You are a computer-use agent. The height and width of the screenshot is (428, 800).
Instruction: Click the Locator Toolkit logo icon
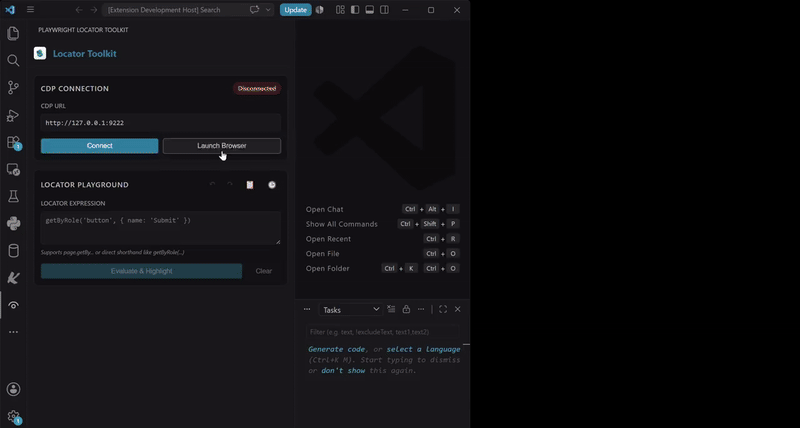tap(40, 54)
